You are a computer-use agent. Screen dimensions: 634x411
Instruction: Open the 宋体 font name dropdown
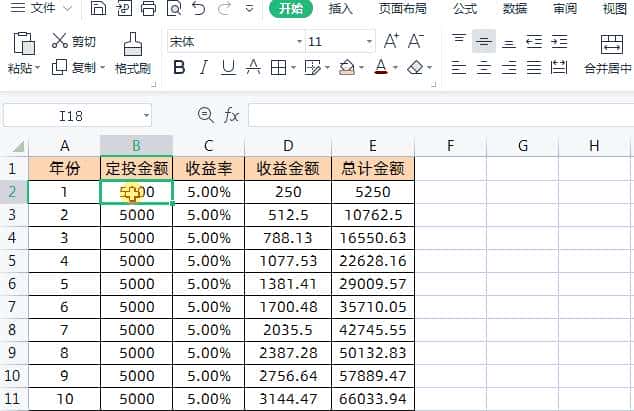299,41
